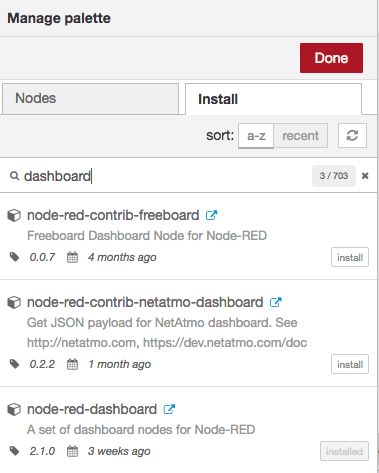Screen dimensions: 379x473
Task: Switch to the Nodes tab
Action: coord(90,99)
